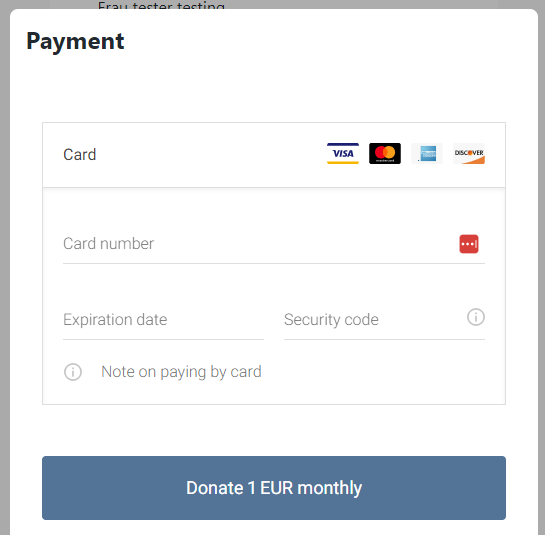Click the underline beneath the Card number field
This screenshot has width=545, height=535.
[274, 264]
